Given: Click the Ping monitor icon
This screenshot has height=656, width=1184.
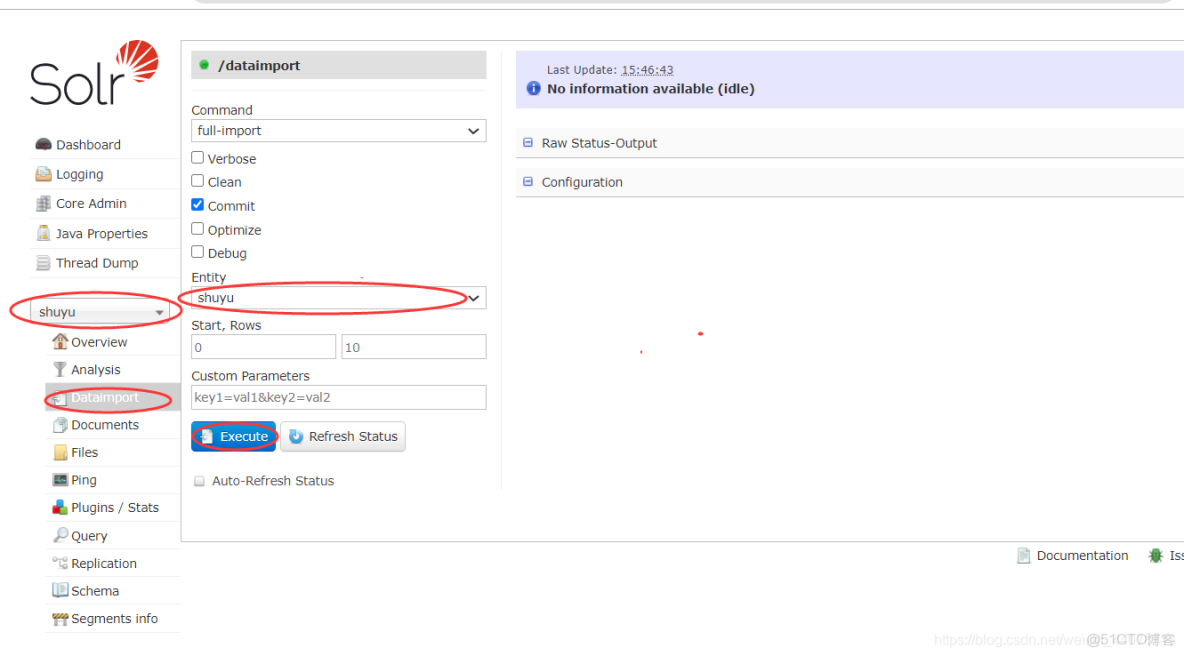Looking at the screenshot, I should [x=60, y=479].
